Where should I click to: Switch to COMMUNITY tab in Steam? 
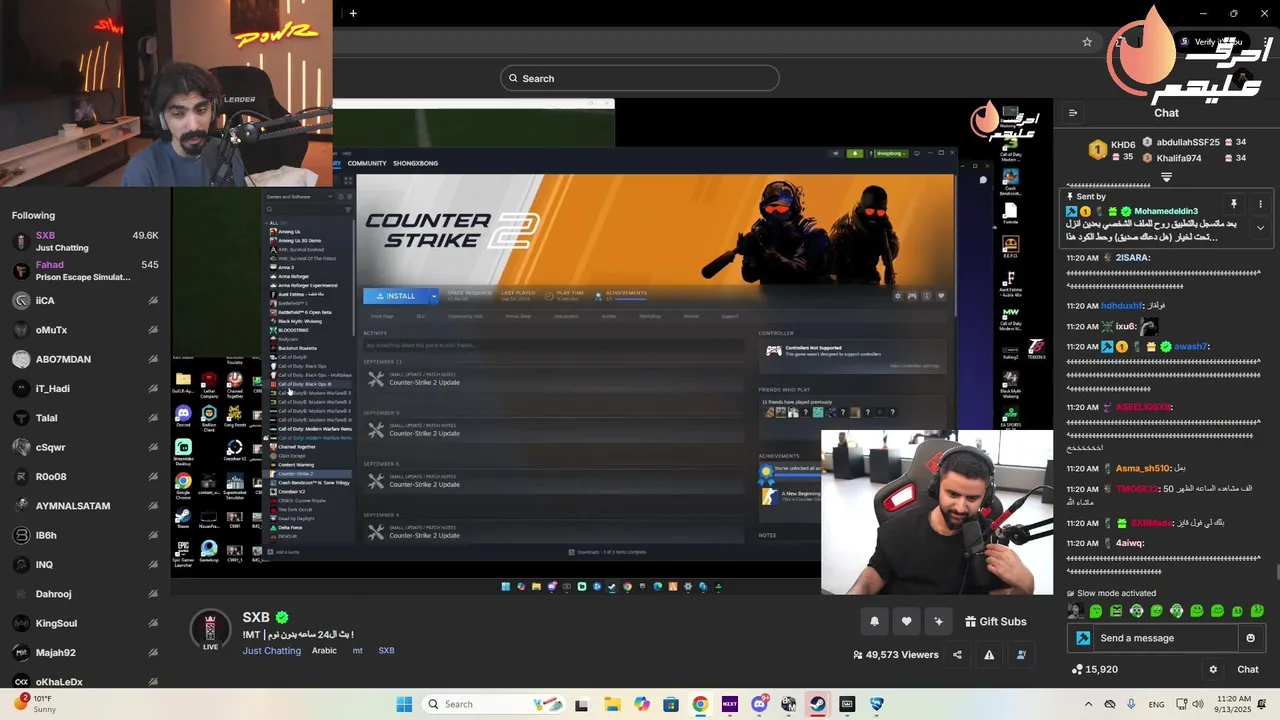click(367, 163)
